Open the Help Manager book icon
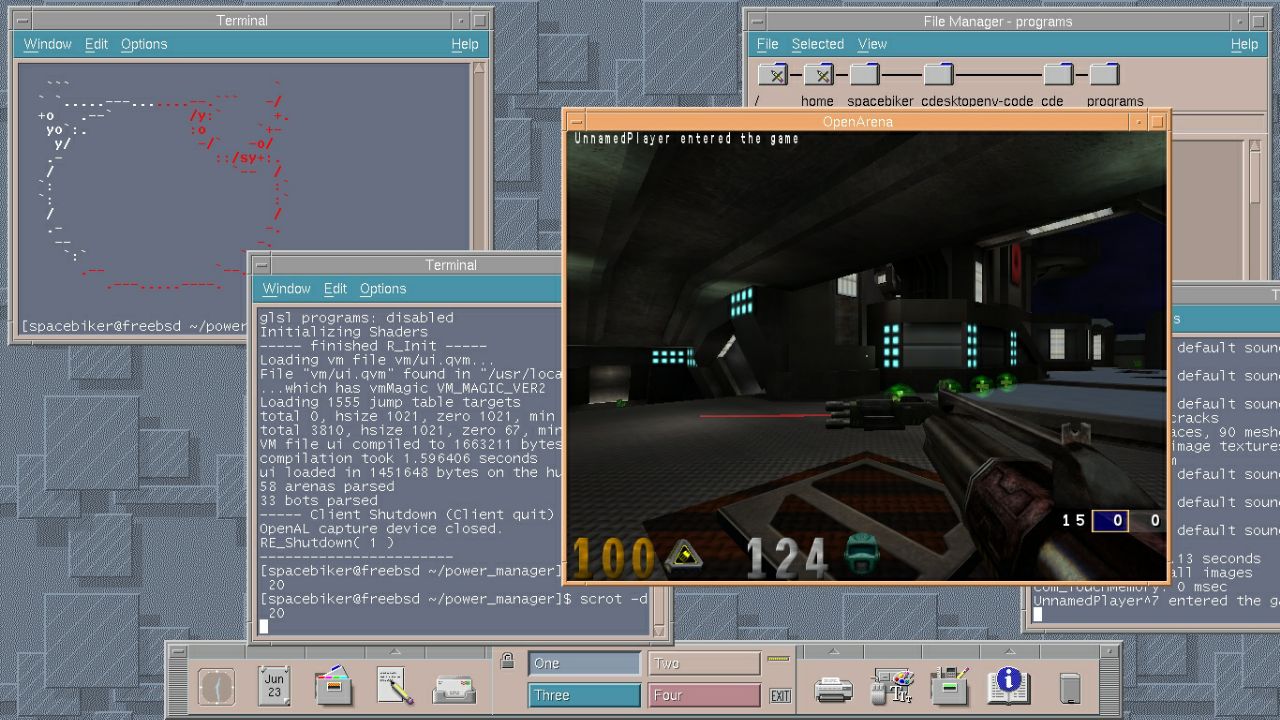The image size is (1280, 720). coord(1009,687)
